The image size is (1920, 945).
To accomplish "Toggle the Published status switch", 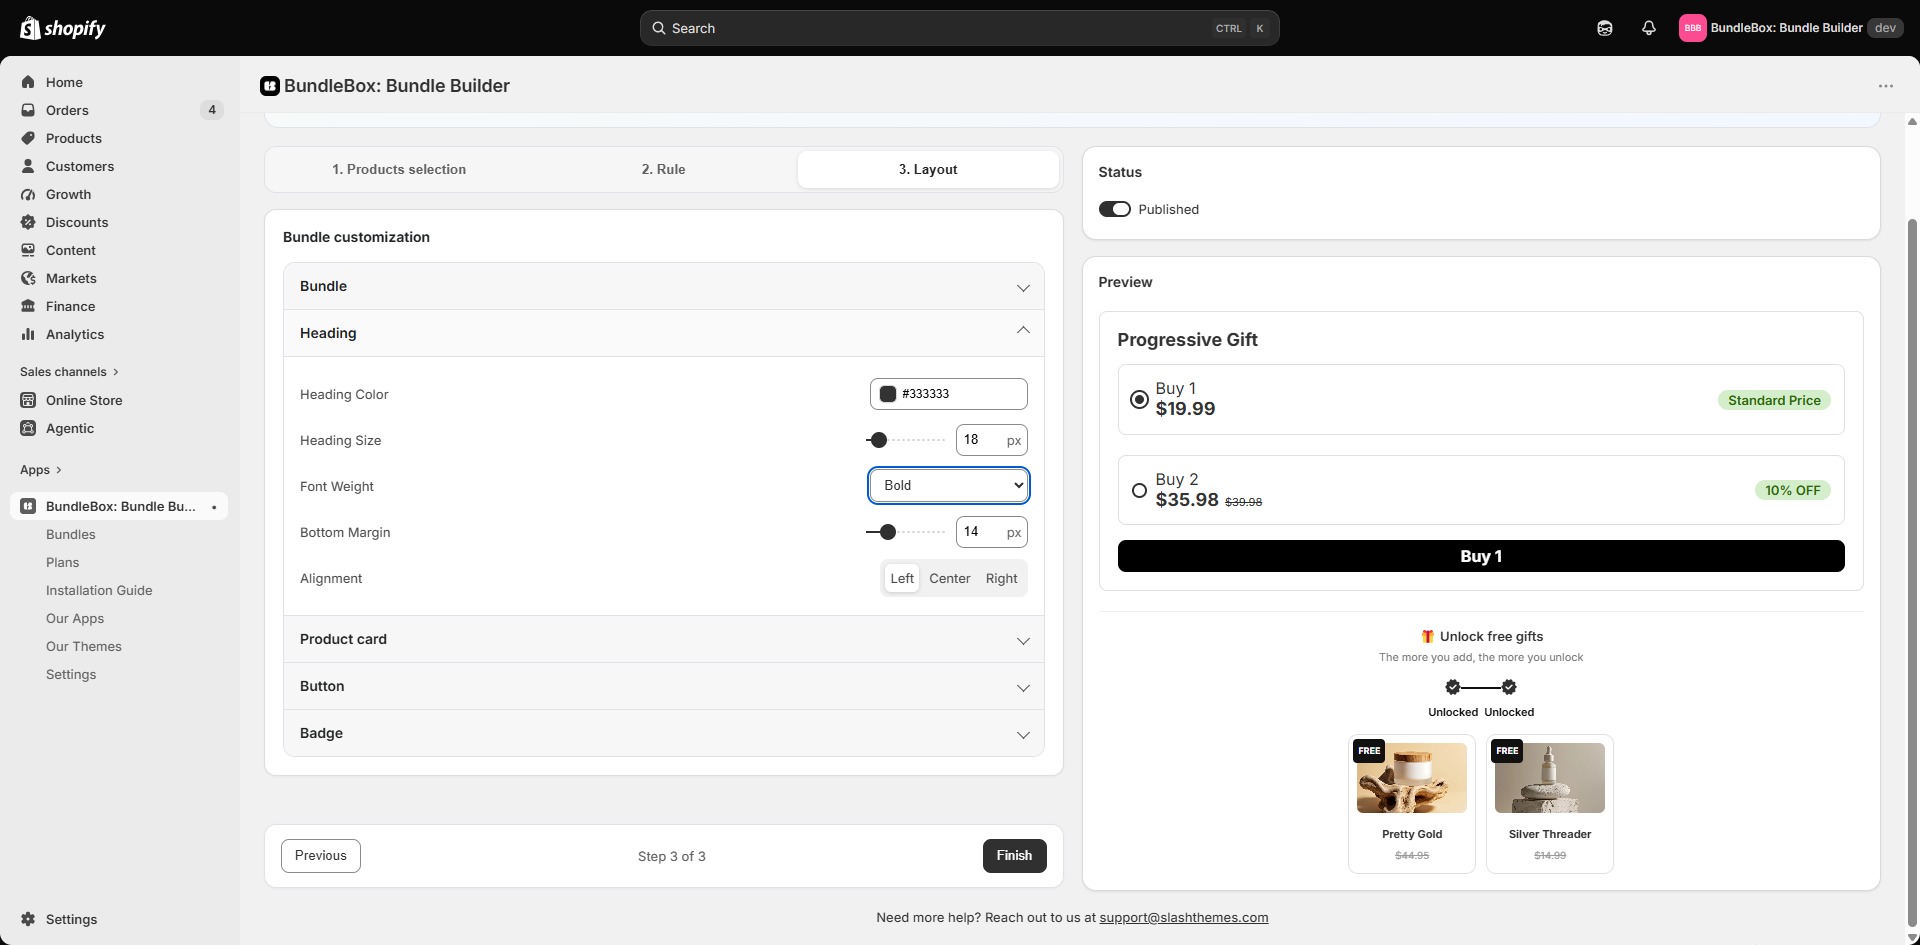I will click(1114, 209).
